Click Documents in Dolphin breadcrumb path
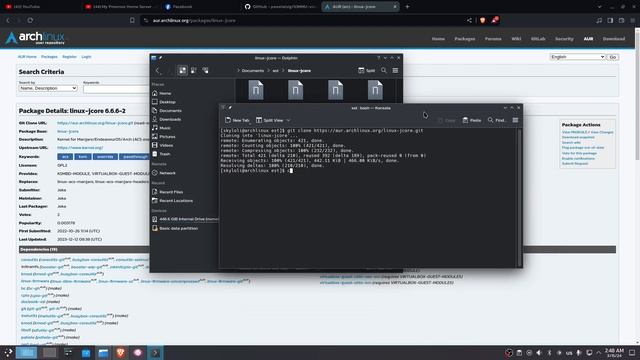 point(253,71)
